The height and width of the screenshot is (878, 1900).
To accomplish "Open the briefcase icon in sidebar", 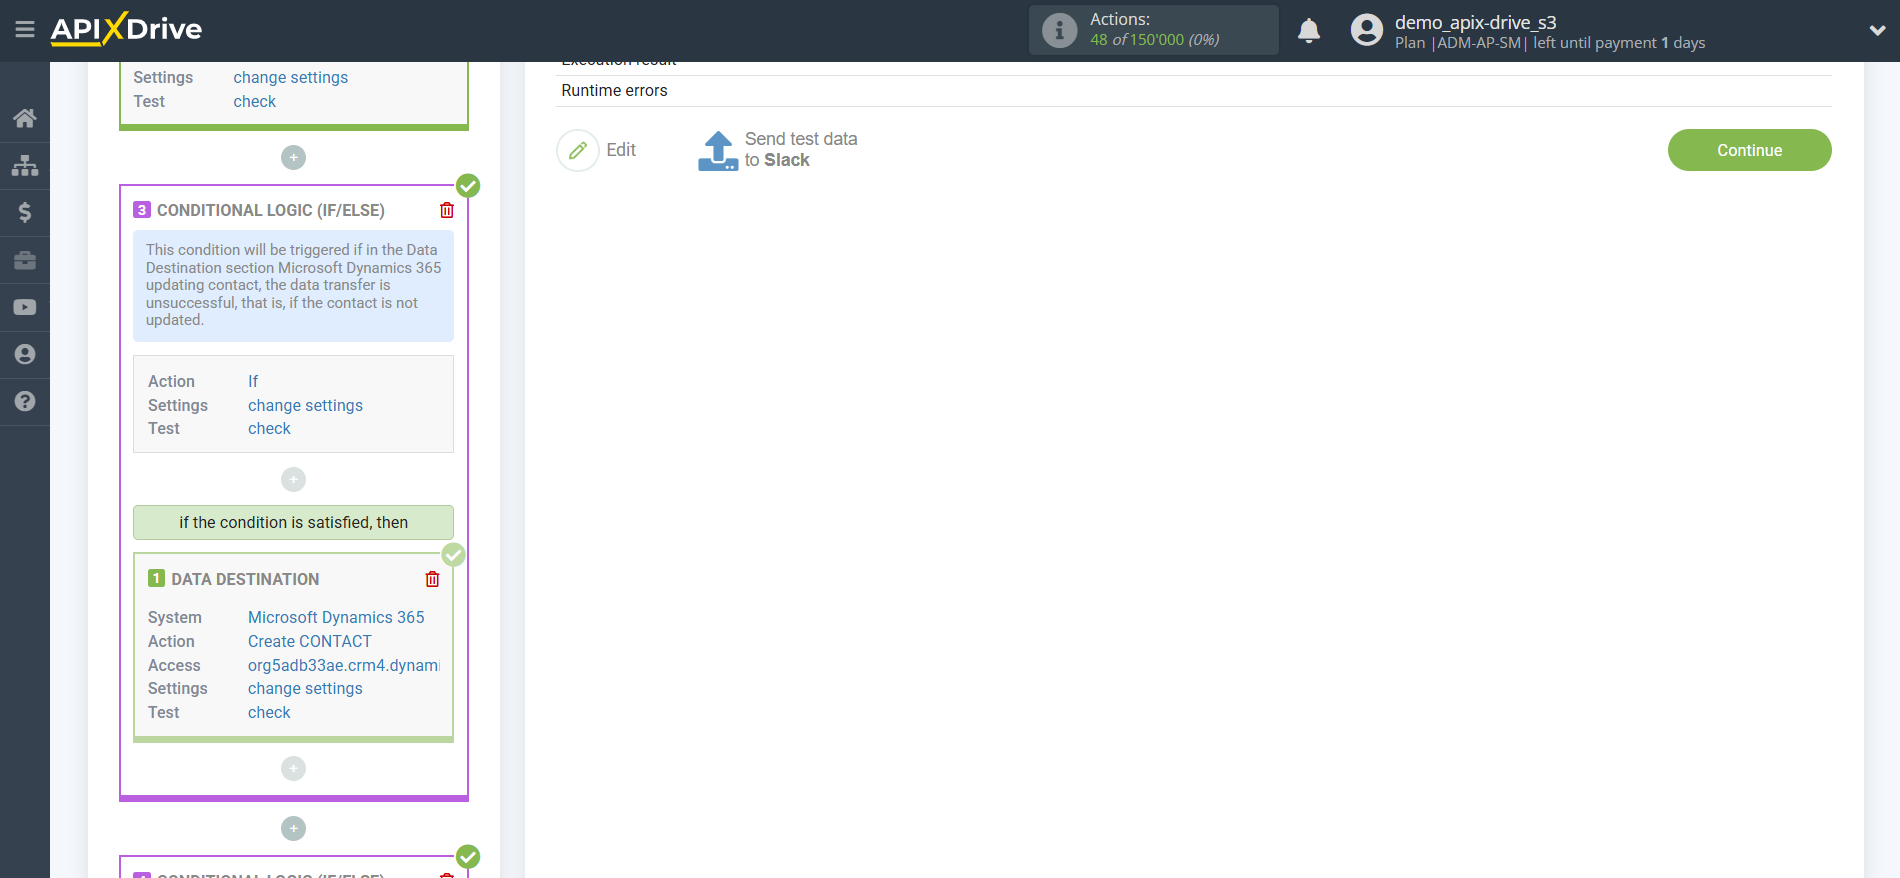I will (25, 260).
